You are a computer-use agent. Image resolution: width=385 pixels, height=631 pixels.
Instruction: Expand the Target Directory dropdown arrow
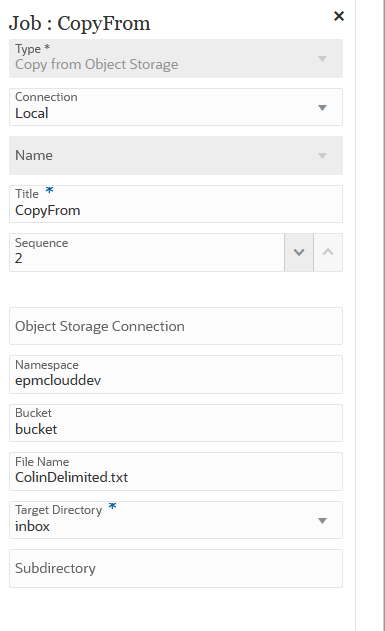(x=322, y=520)
